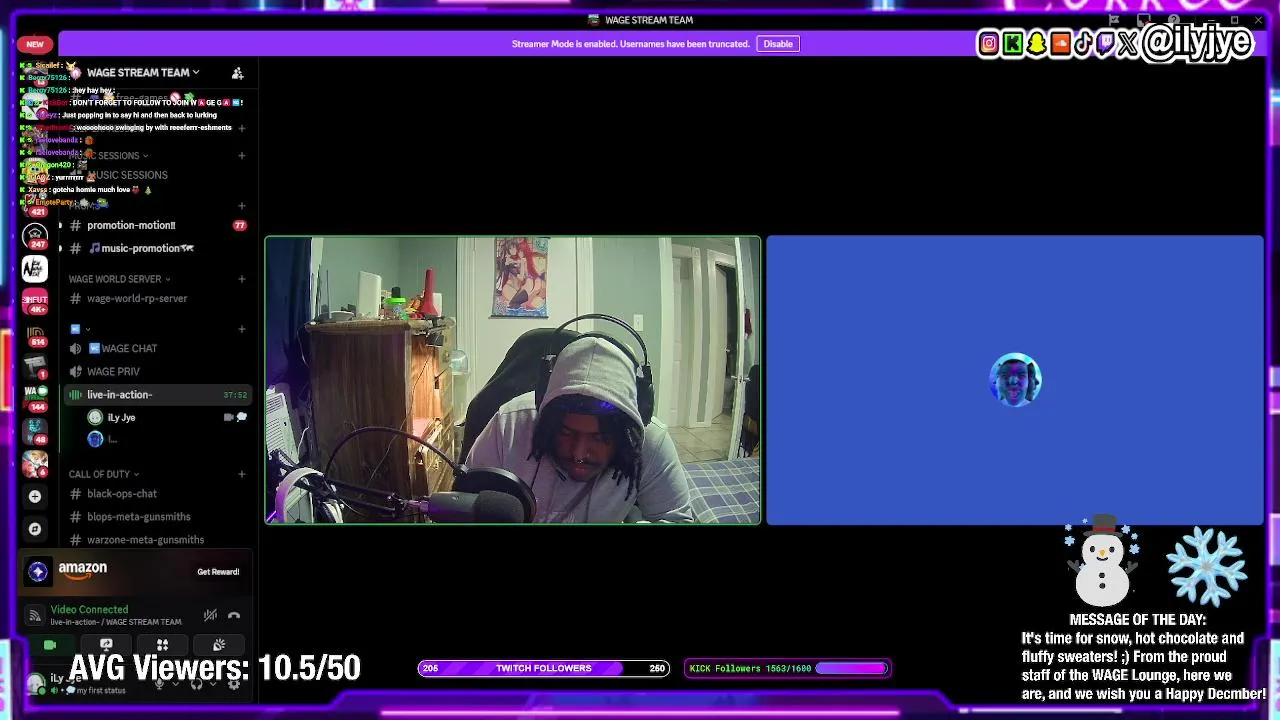This screenshot has width=1280, height=720.
Task: Expand threads arrow beside promotion-motion!!
Action: click(x=60, y=225)
